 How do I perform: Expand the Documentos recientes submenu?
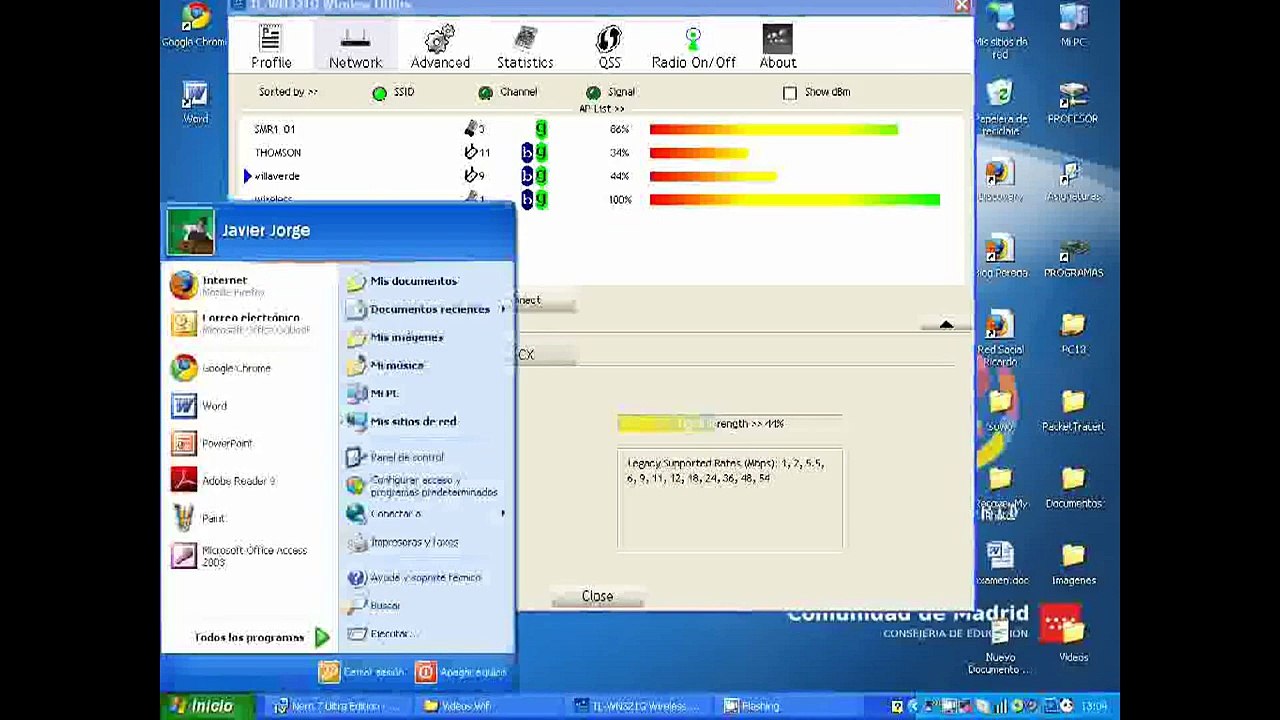(426, 309)
